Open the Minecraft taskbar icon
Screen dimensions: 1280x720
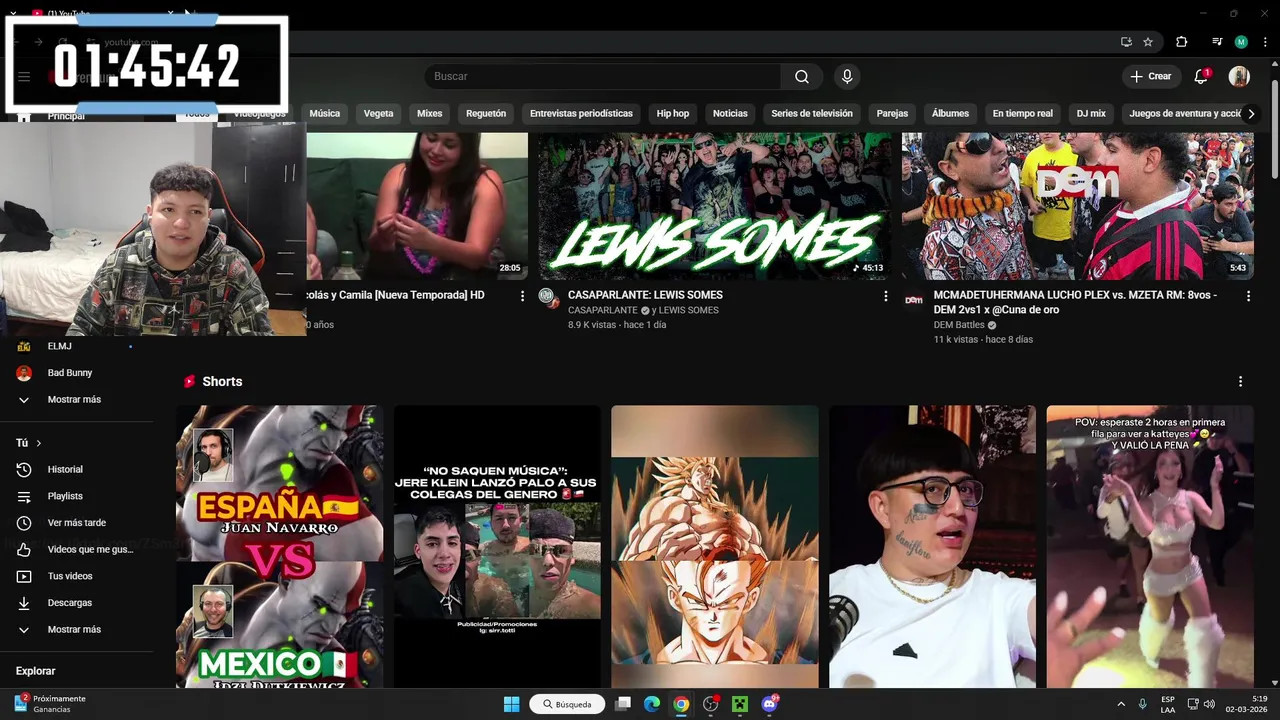tap(740, 704)
